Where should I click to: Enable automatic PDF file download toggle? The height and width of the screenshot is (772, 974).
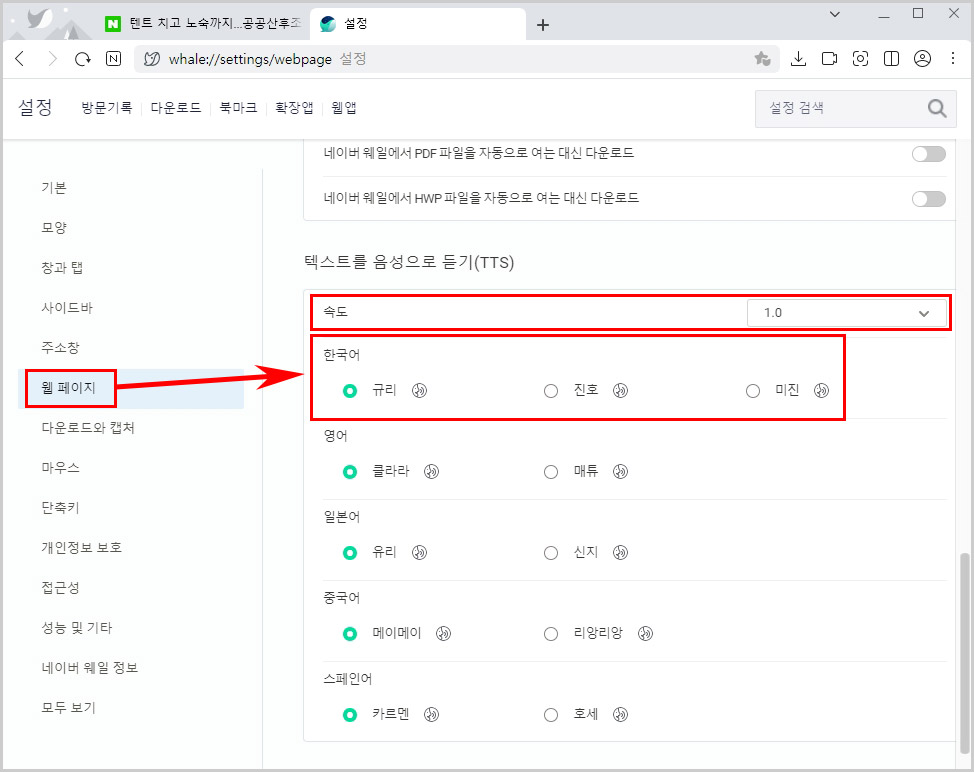[x=928, y=153]
